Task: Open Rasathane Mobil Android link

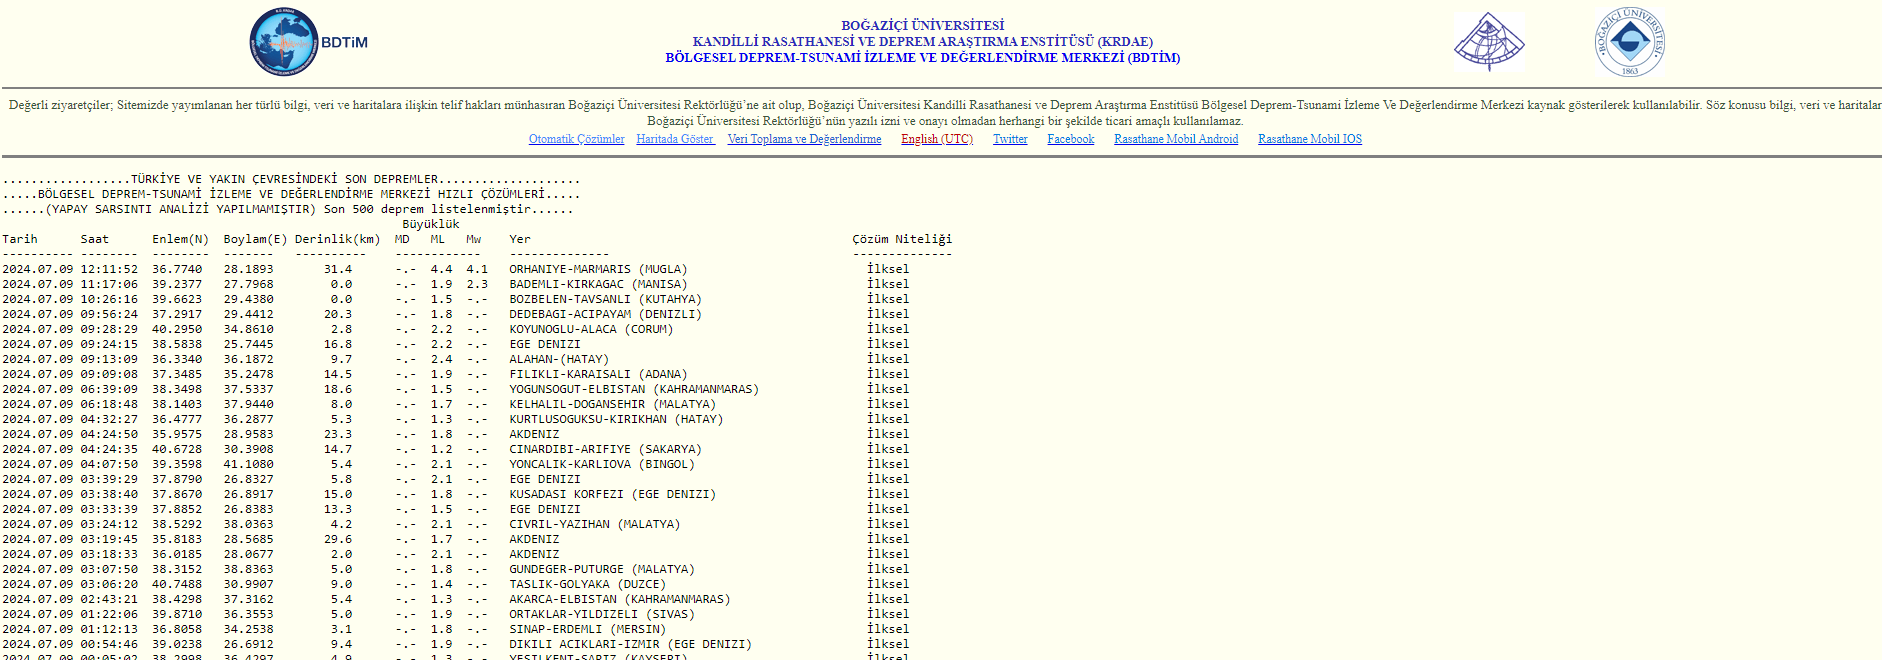Action: coord(1175,139)
